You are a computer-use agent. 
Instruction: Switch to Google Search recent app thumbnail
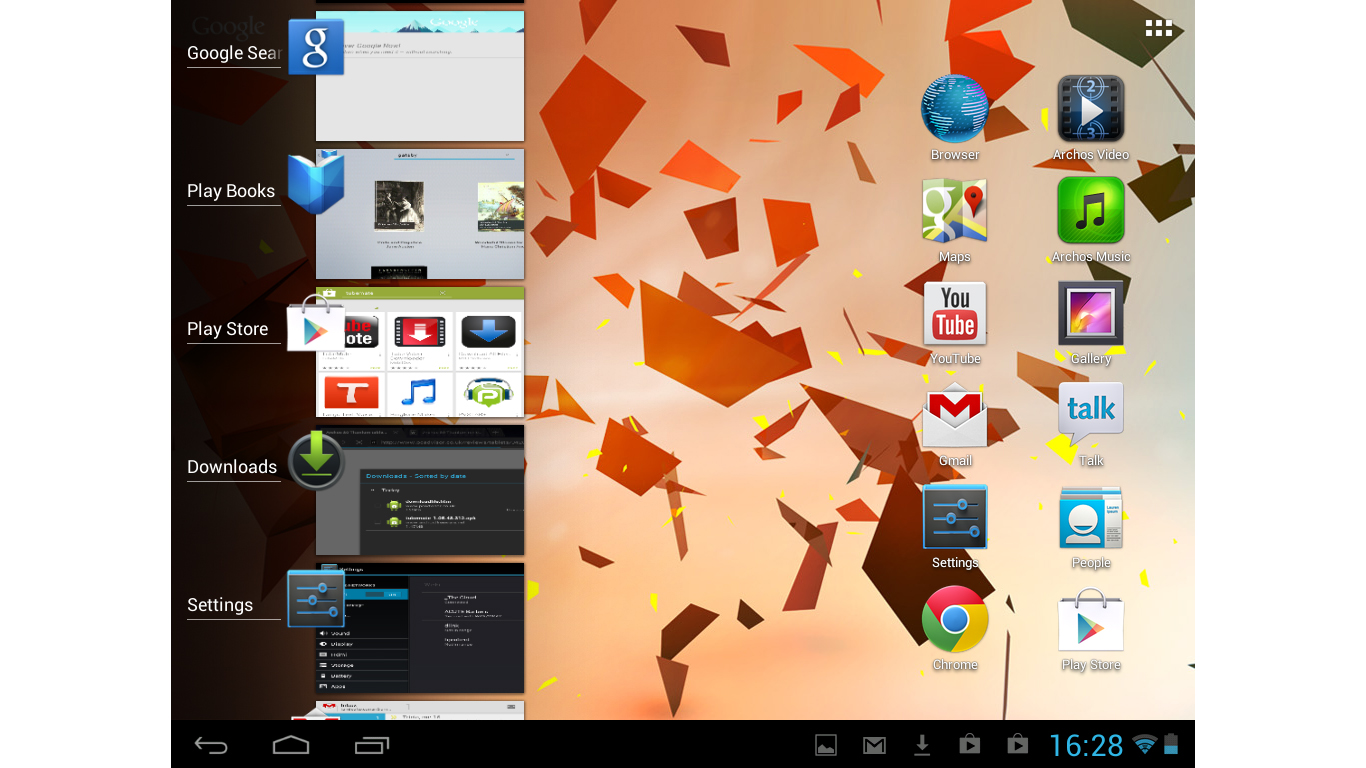tap(420, 76)
